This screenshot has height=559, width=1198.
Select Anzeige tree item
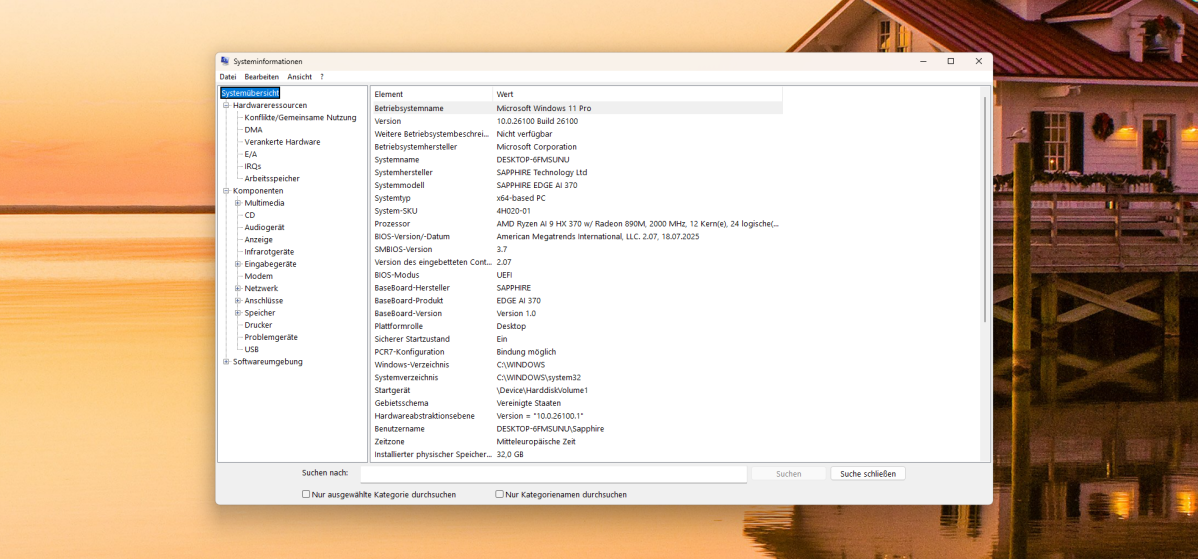258,240
